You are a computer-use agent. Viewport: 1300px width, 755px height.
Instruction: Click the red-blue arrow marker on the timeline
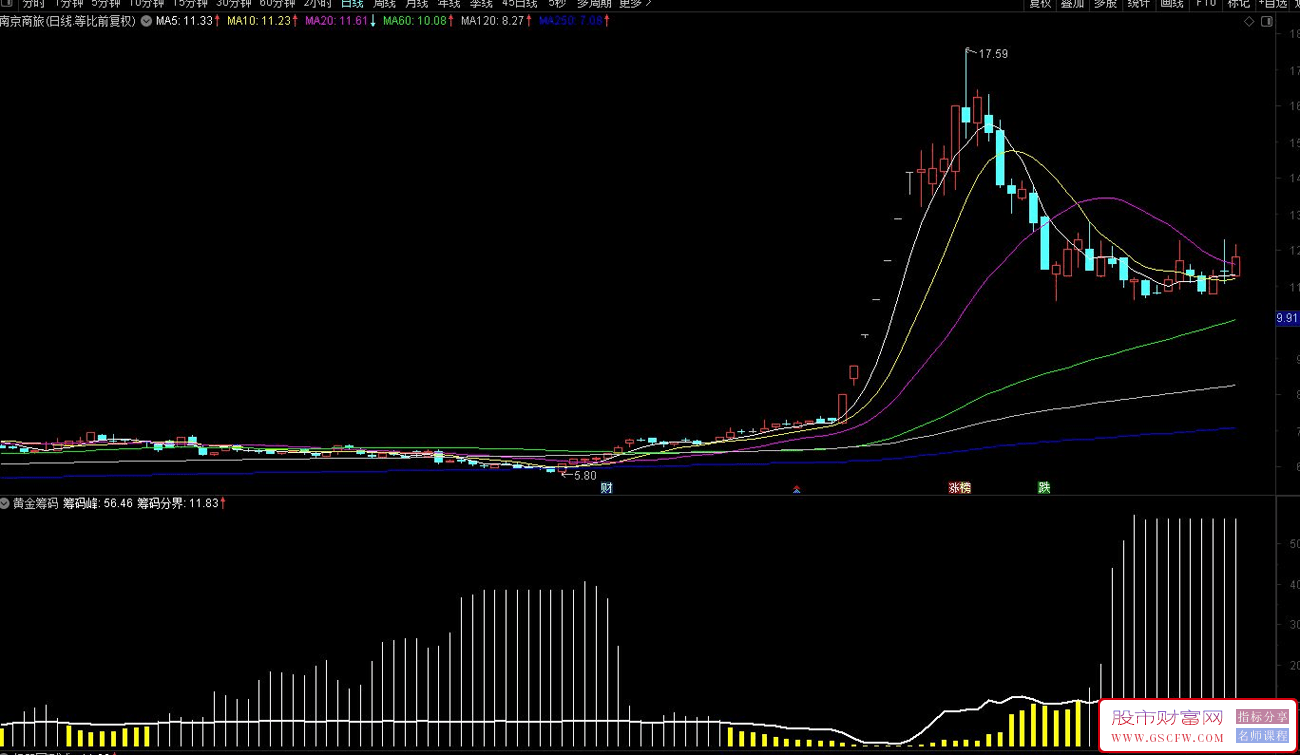click(x=796, y=489)
